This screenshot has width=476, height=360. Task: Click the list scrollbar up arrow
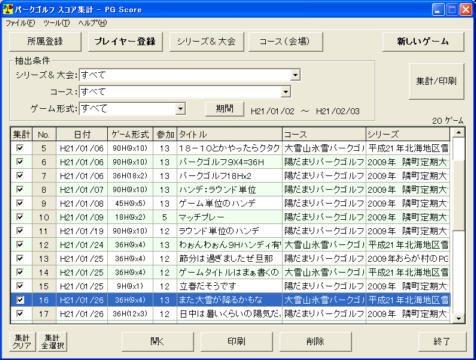(x=459, y=133)
